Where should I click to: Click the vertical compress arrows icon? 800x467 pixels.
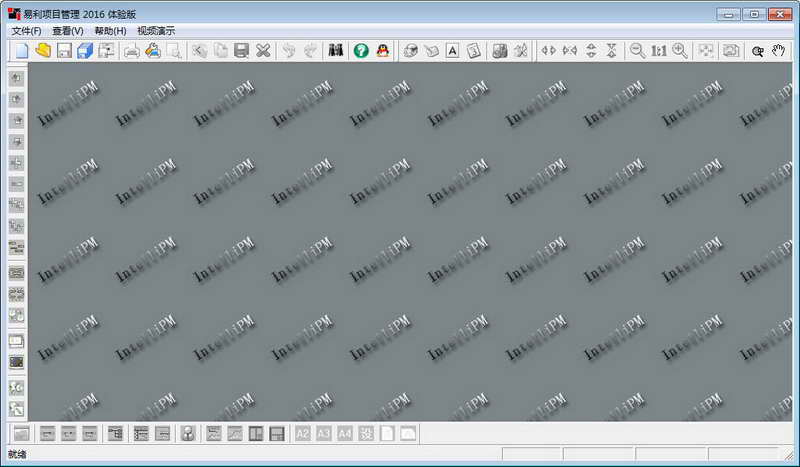[x=612, y=51]
